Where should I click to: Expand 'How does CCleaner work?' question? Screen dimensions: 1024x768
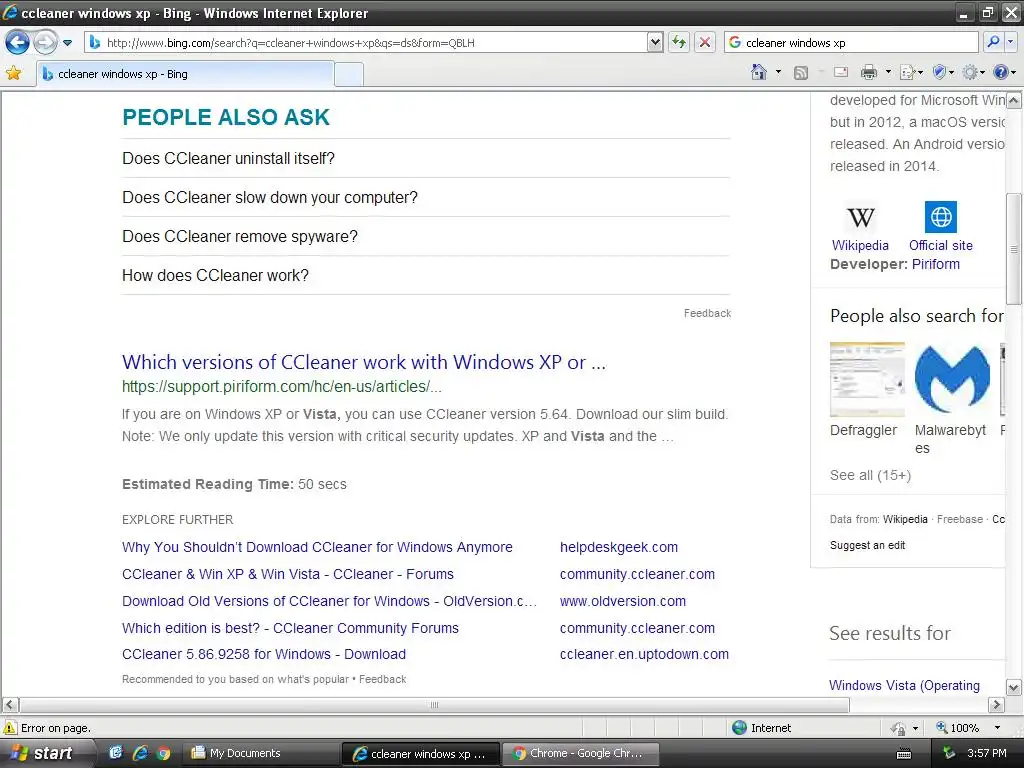(x=426, y=276)
